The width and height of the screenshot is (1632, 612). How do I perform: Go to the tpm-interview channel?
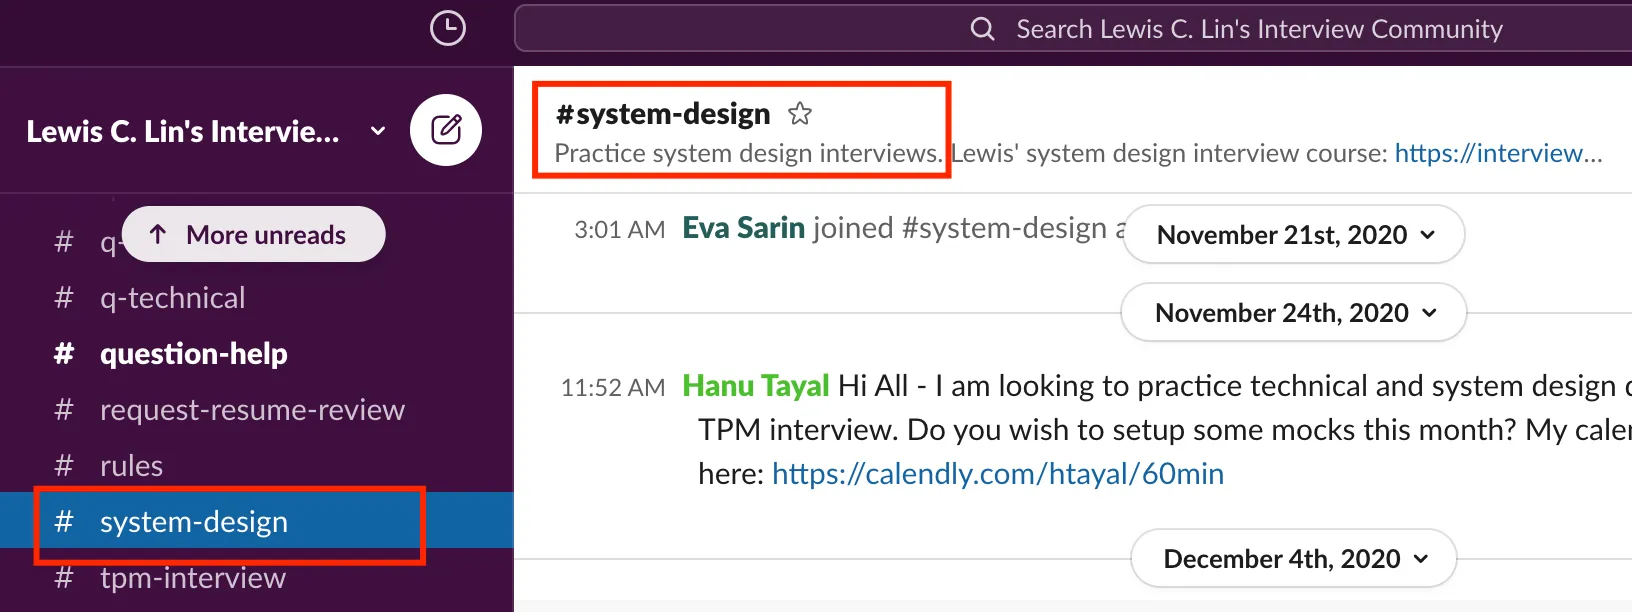(x=192, y=578)
